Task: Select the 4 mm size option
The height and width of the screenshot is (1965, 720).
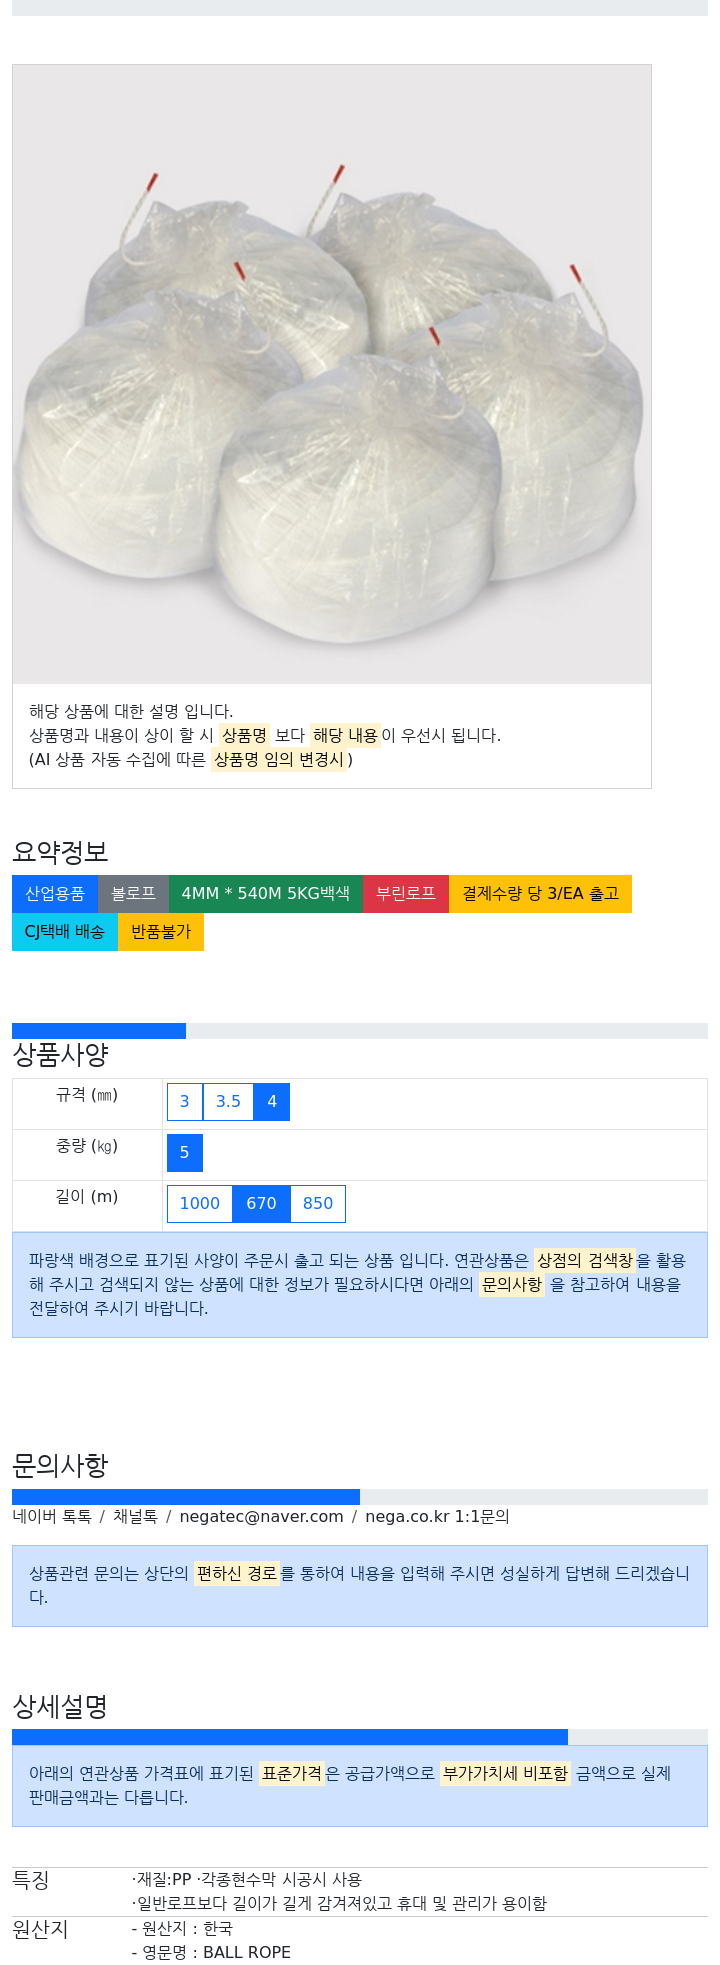Action: [x=272, y=1102]
